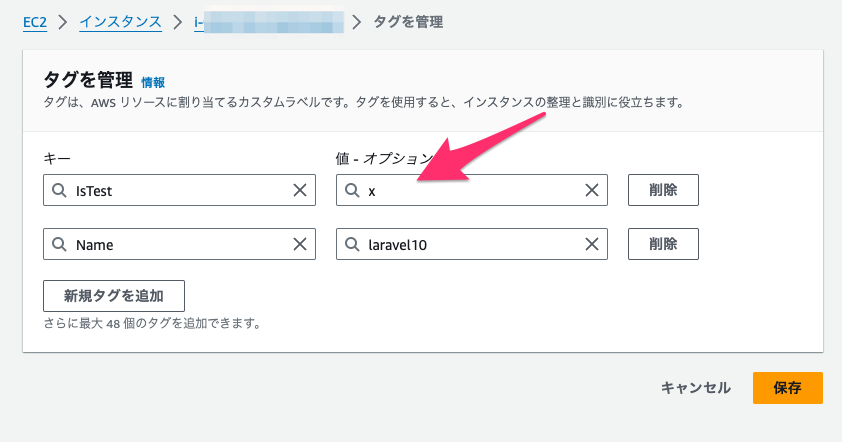The width and height of the screenshot is (842, 442).
Task: Focus the x value input
Action: pos(472,190)
